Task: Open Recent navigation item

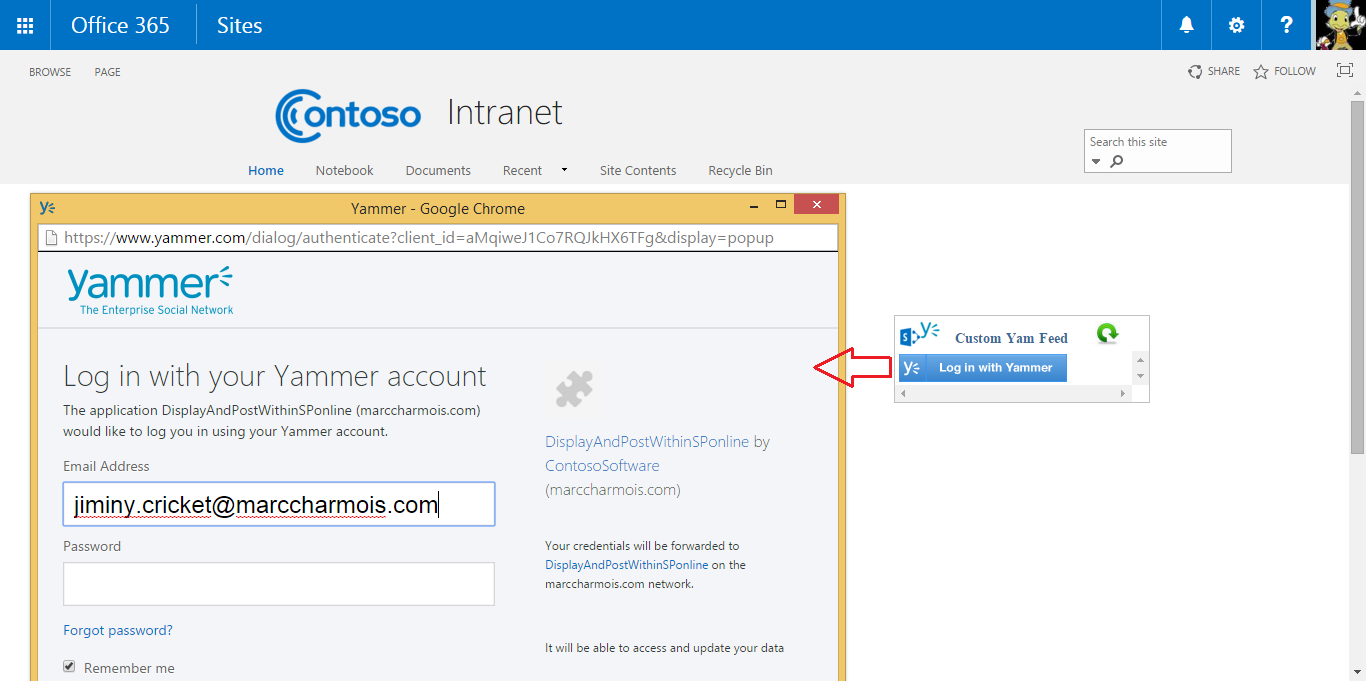Action: [x=522, y=170]
